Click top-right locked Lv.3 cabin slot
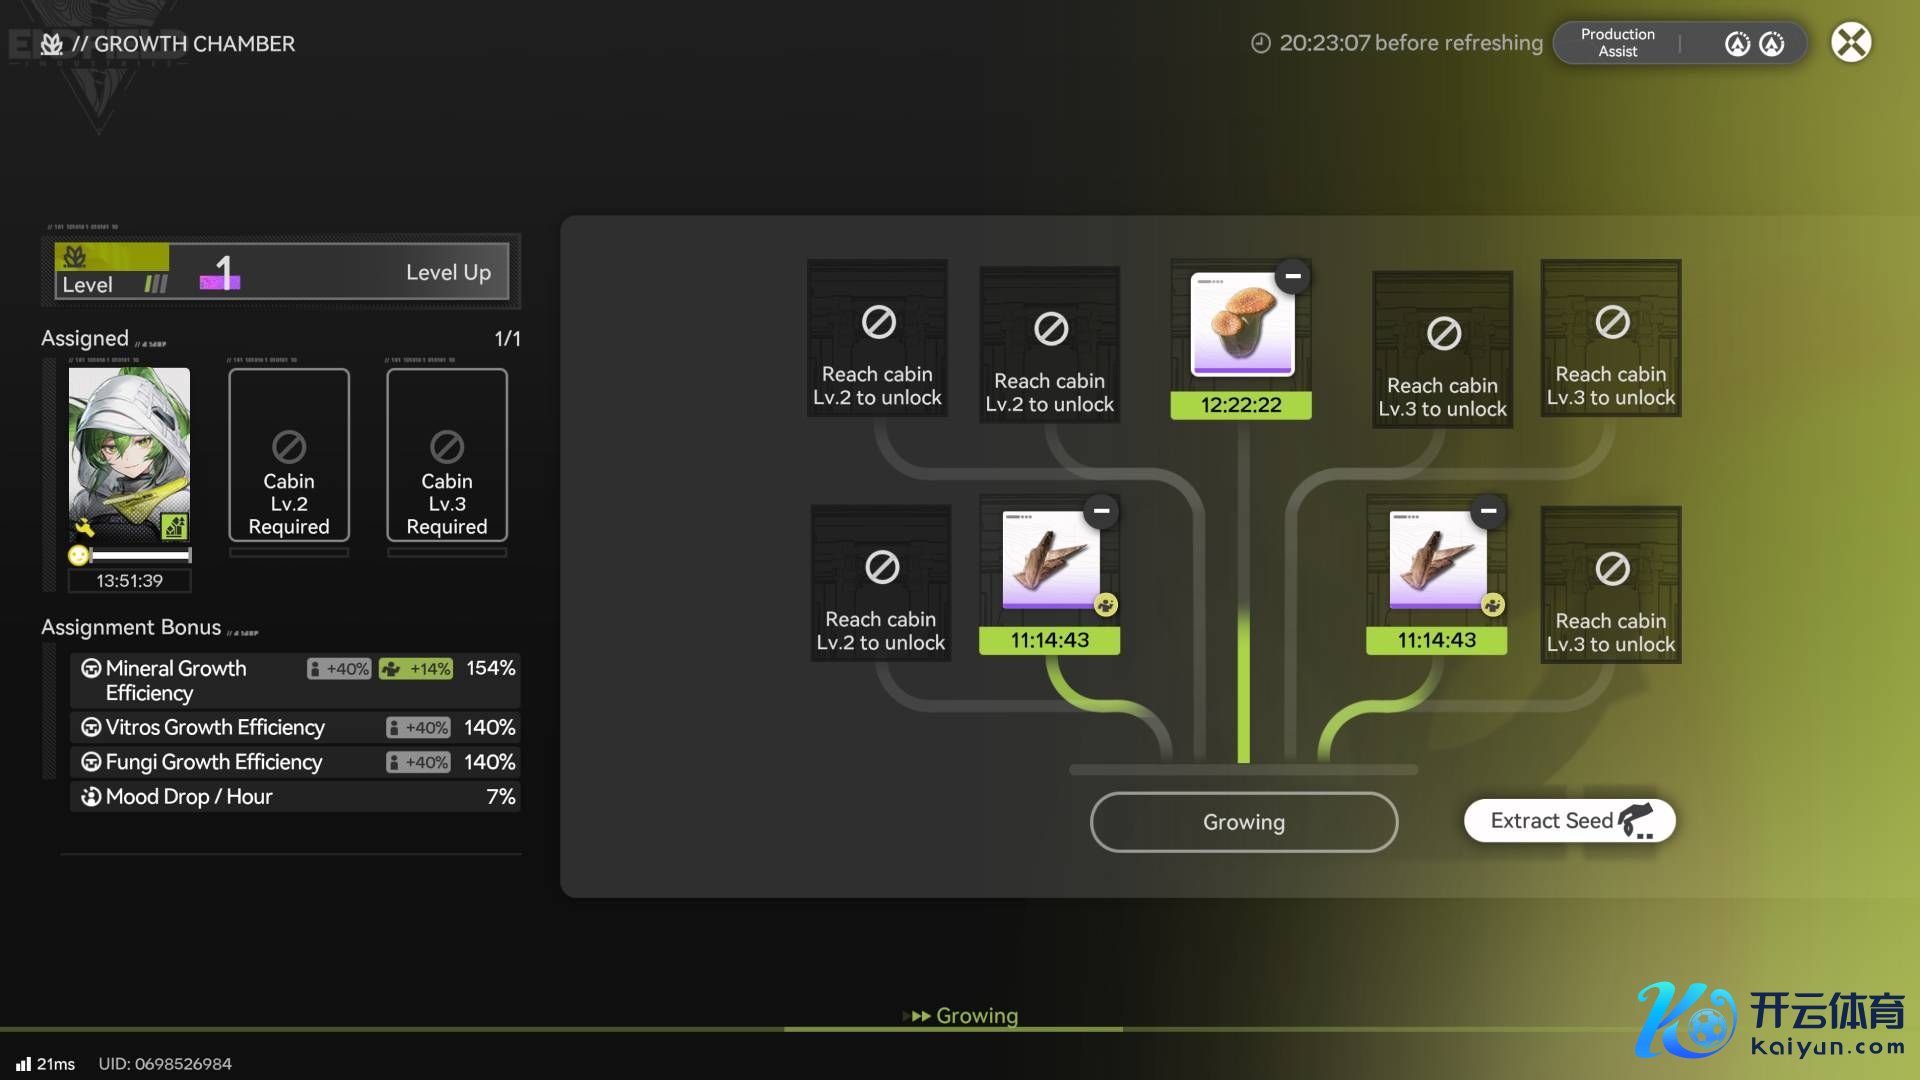Image resolution: width=1920 pixels, height=1080 pixels. (x=1610, y=338)
